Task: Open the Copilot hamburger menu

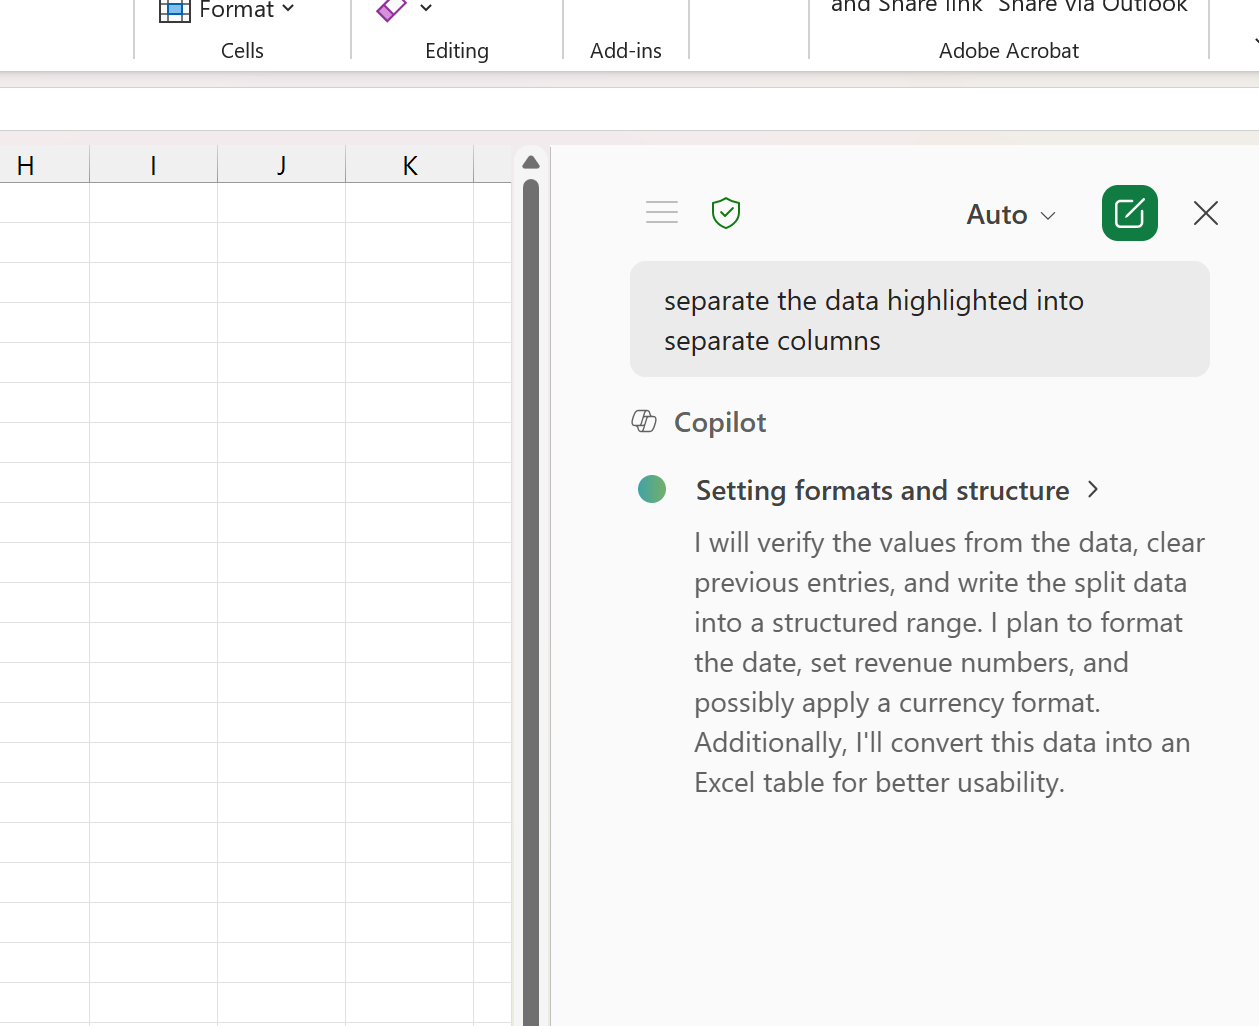Action: click(x=661, y=212)
